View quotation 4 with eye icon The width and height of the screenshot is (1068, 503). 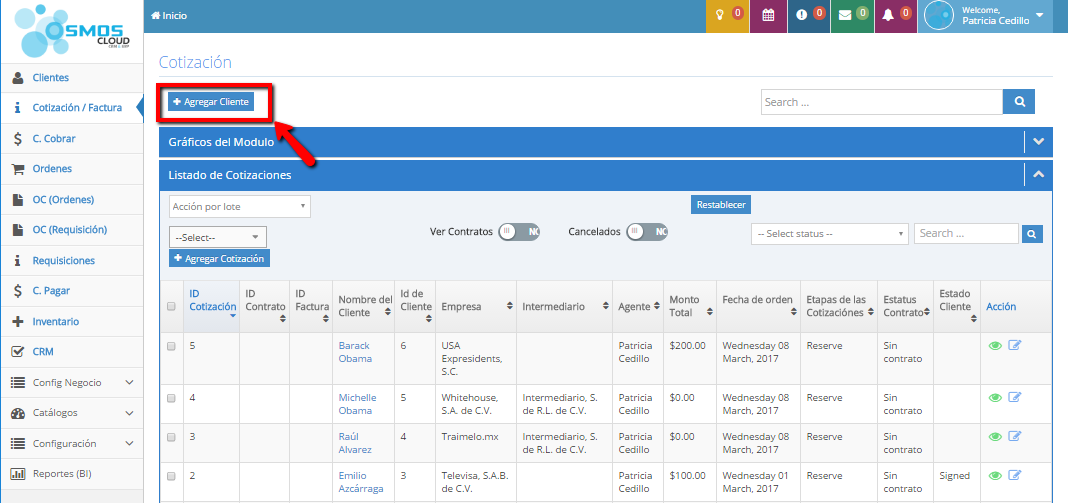click(x=995, y=397)
